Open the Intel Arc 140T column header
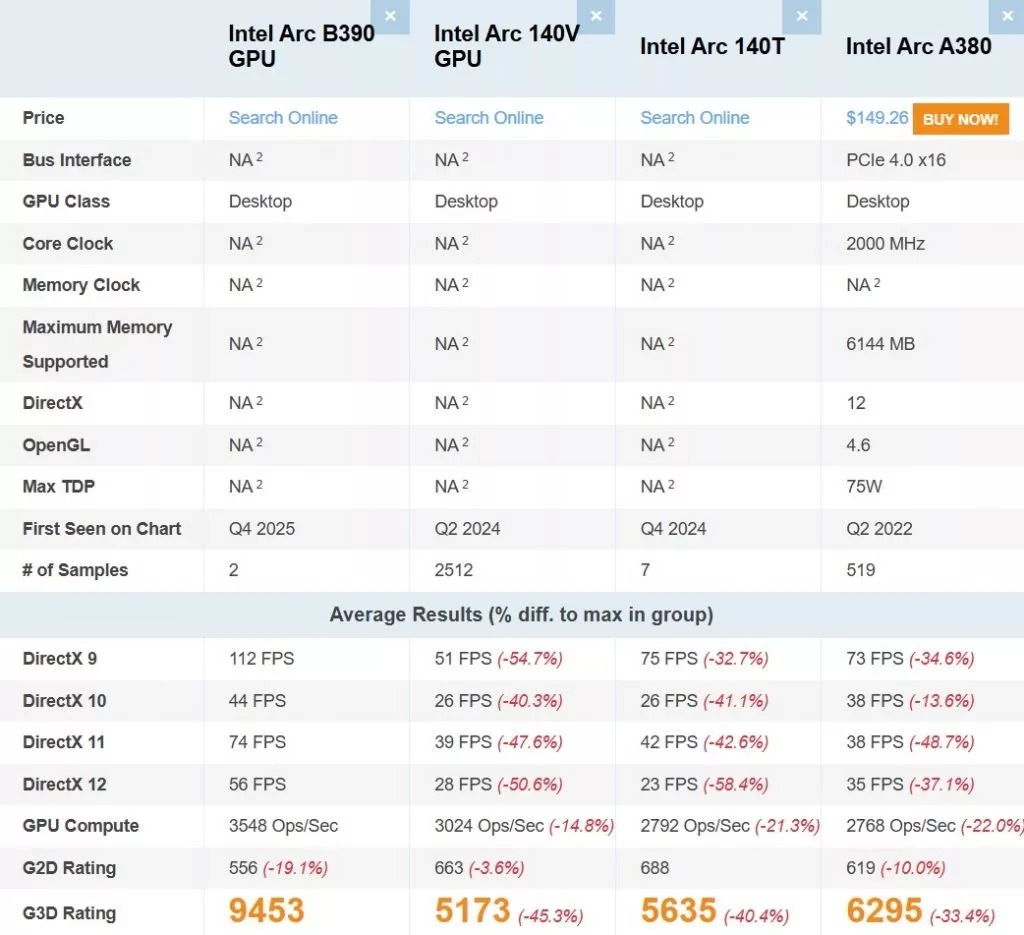This screenshot has width=1024, height=935. tap(712, 46)
